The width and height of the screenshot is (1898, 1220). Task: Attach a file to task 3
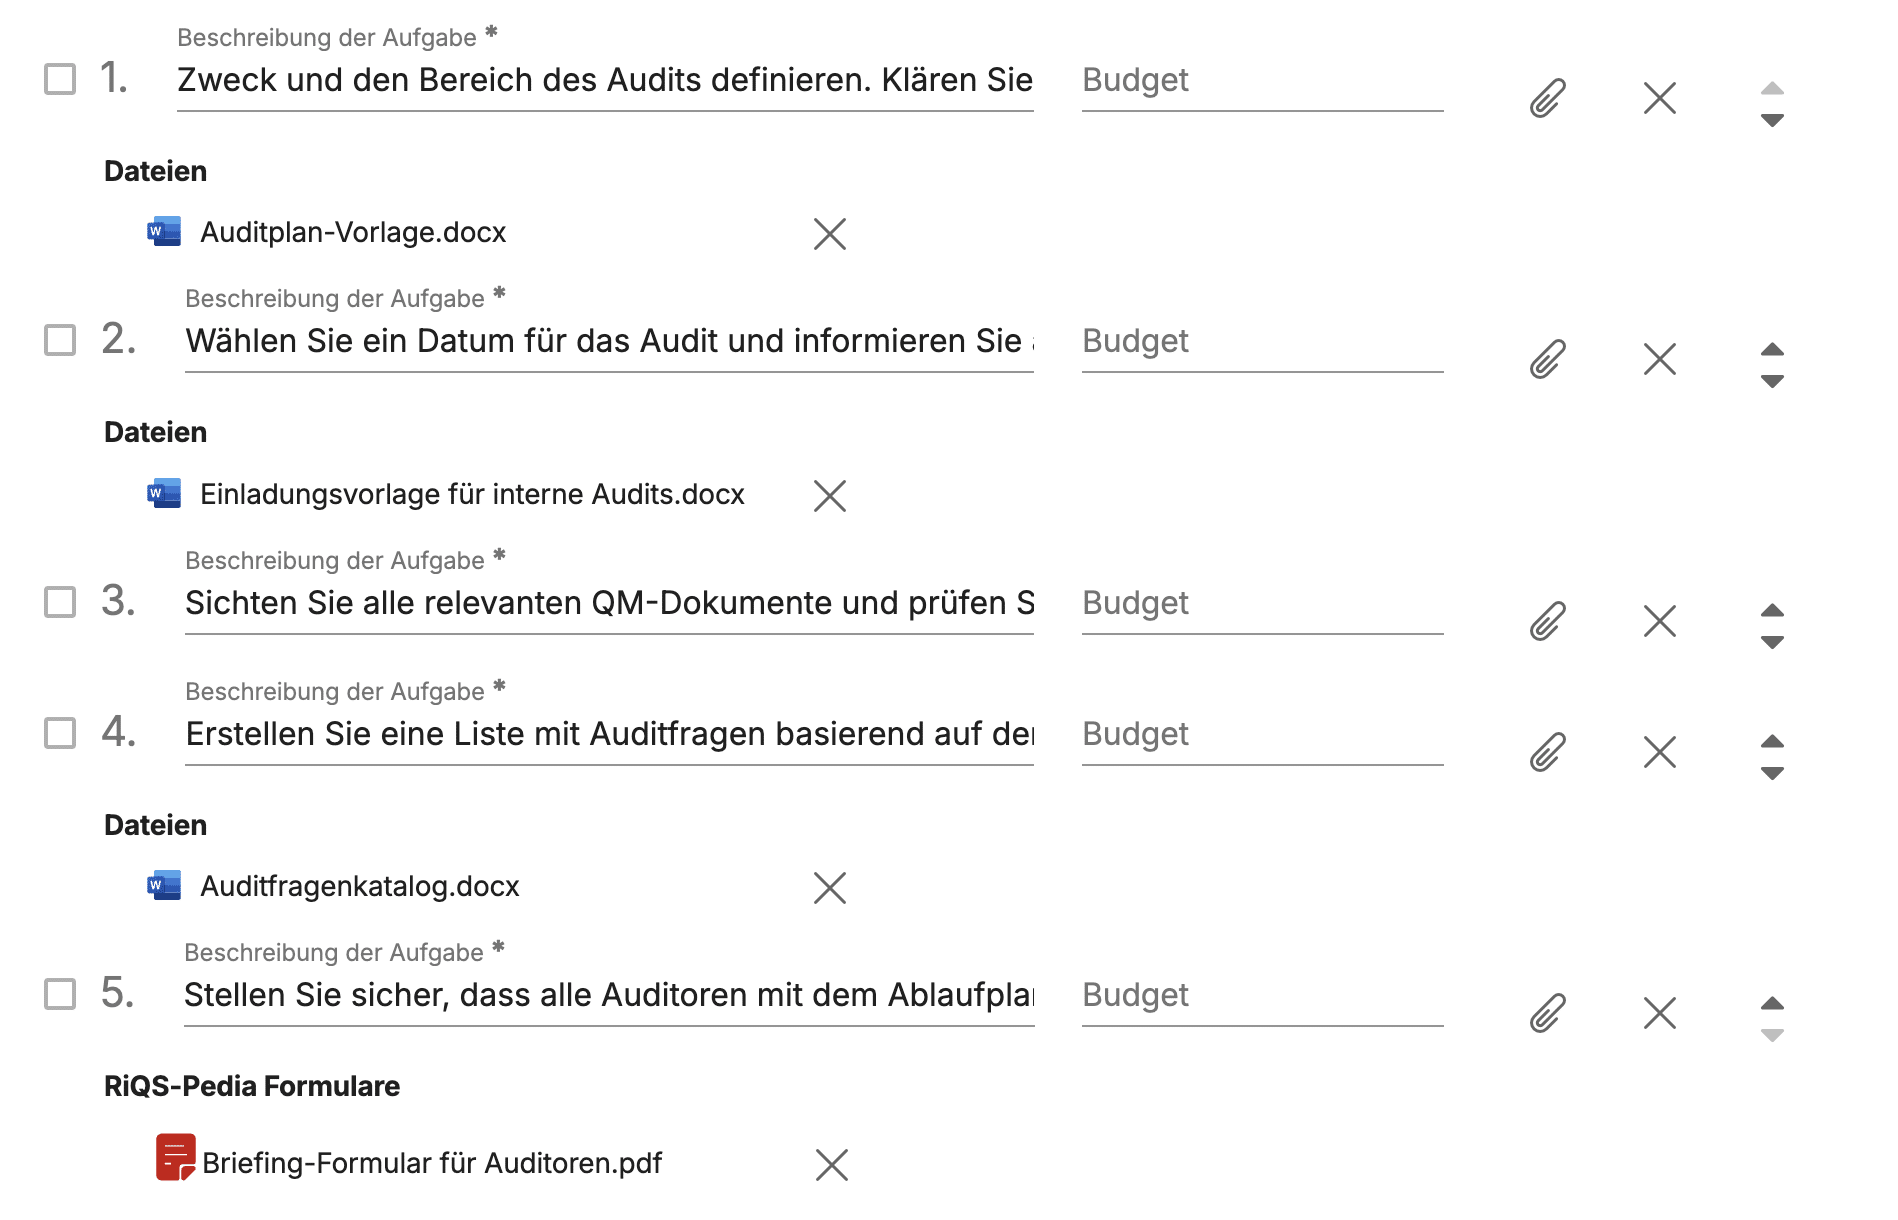(1547, 621)
